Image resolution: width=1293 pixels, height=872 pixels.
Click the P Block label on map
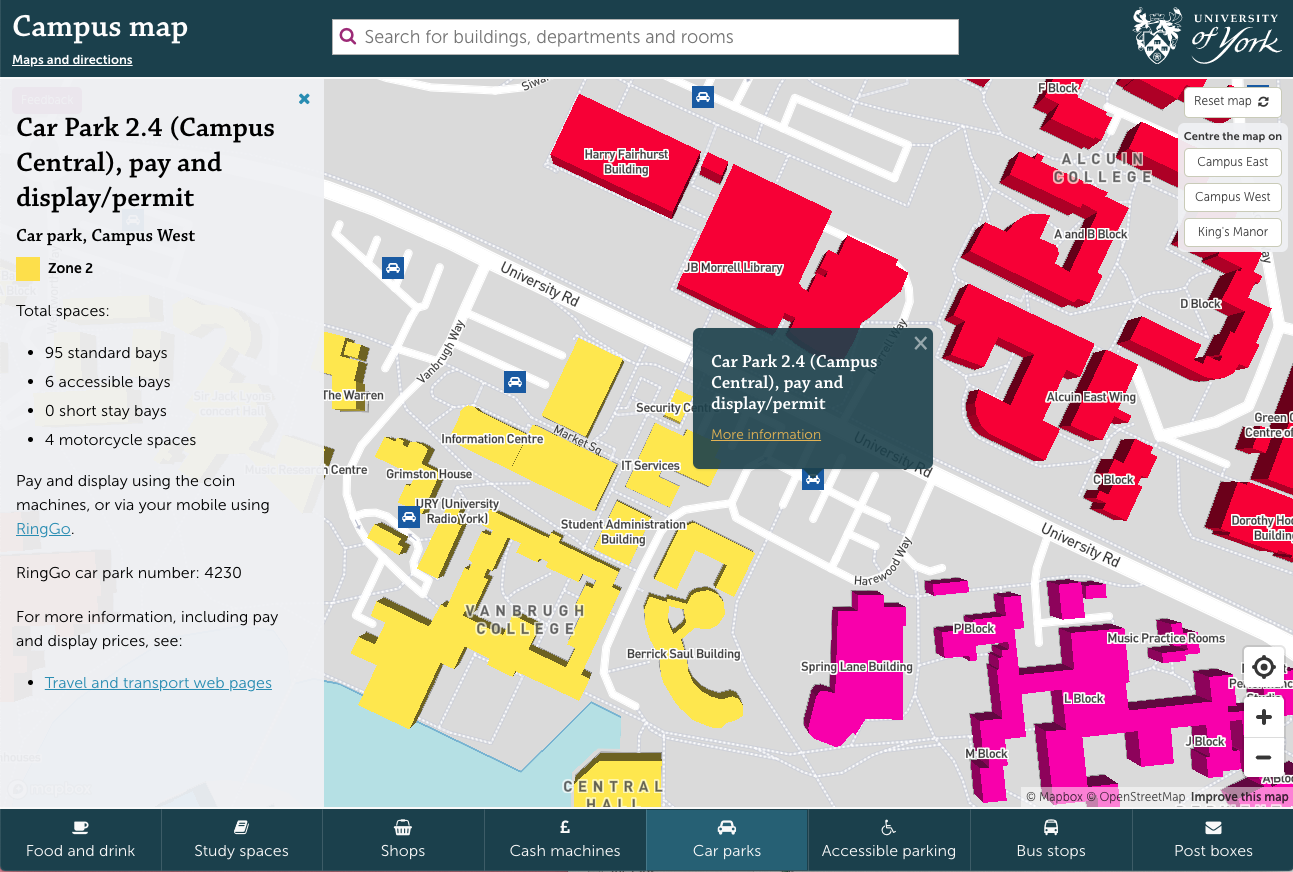(x=974, y=629)
